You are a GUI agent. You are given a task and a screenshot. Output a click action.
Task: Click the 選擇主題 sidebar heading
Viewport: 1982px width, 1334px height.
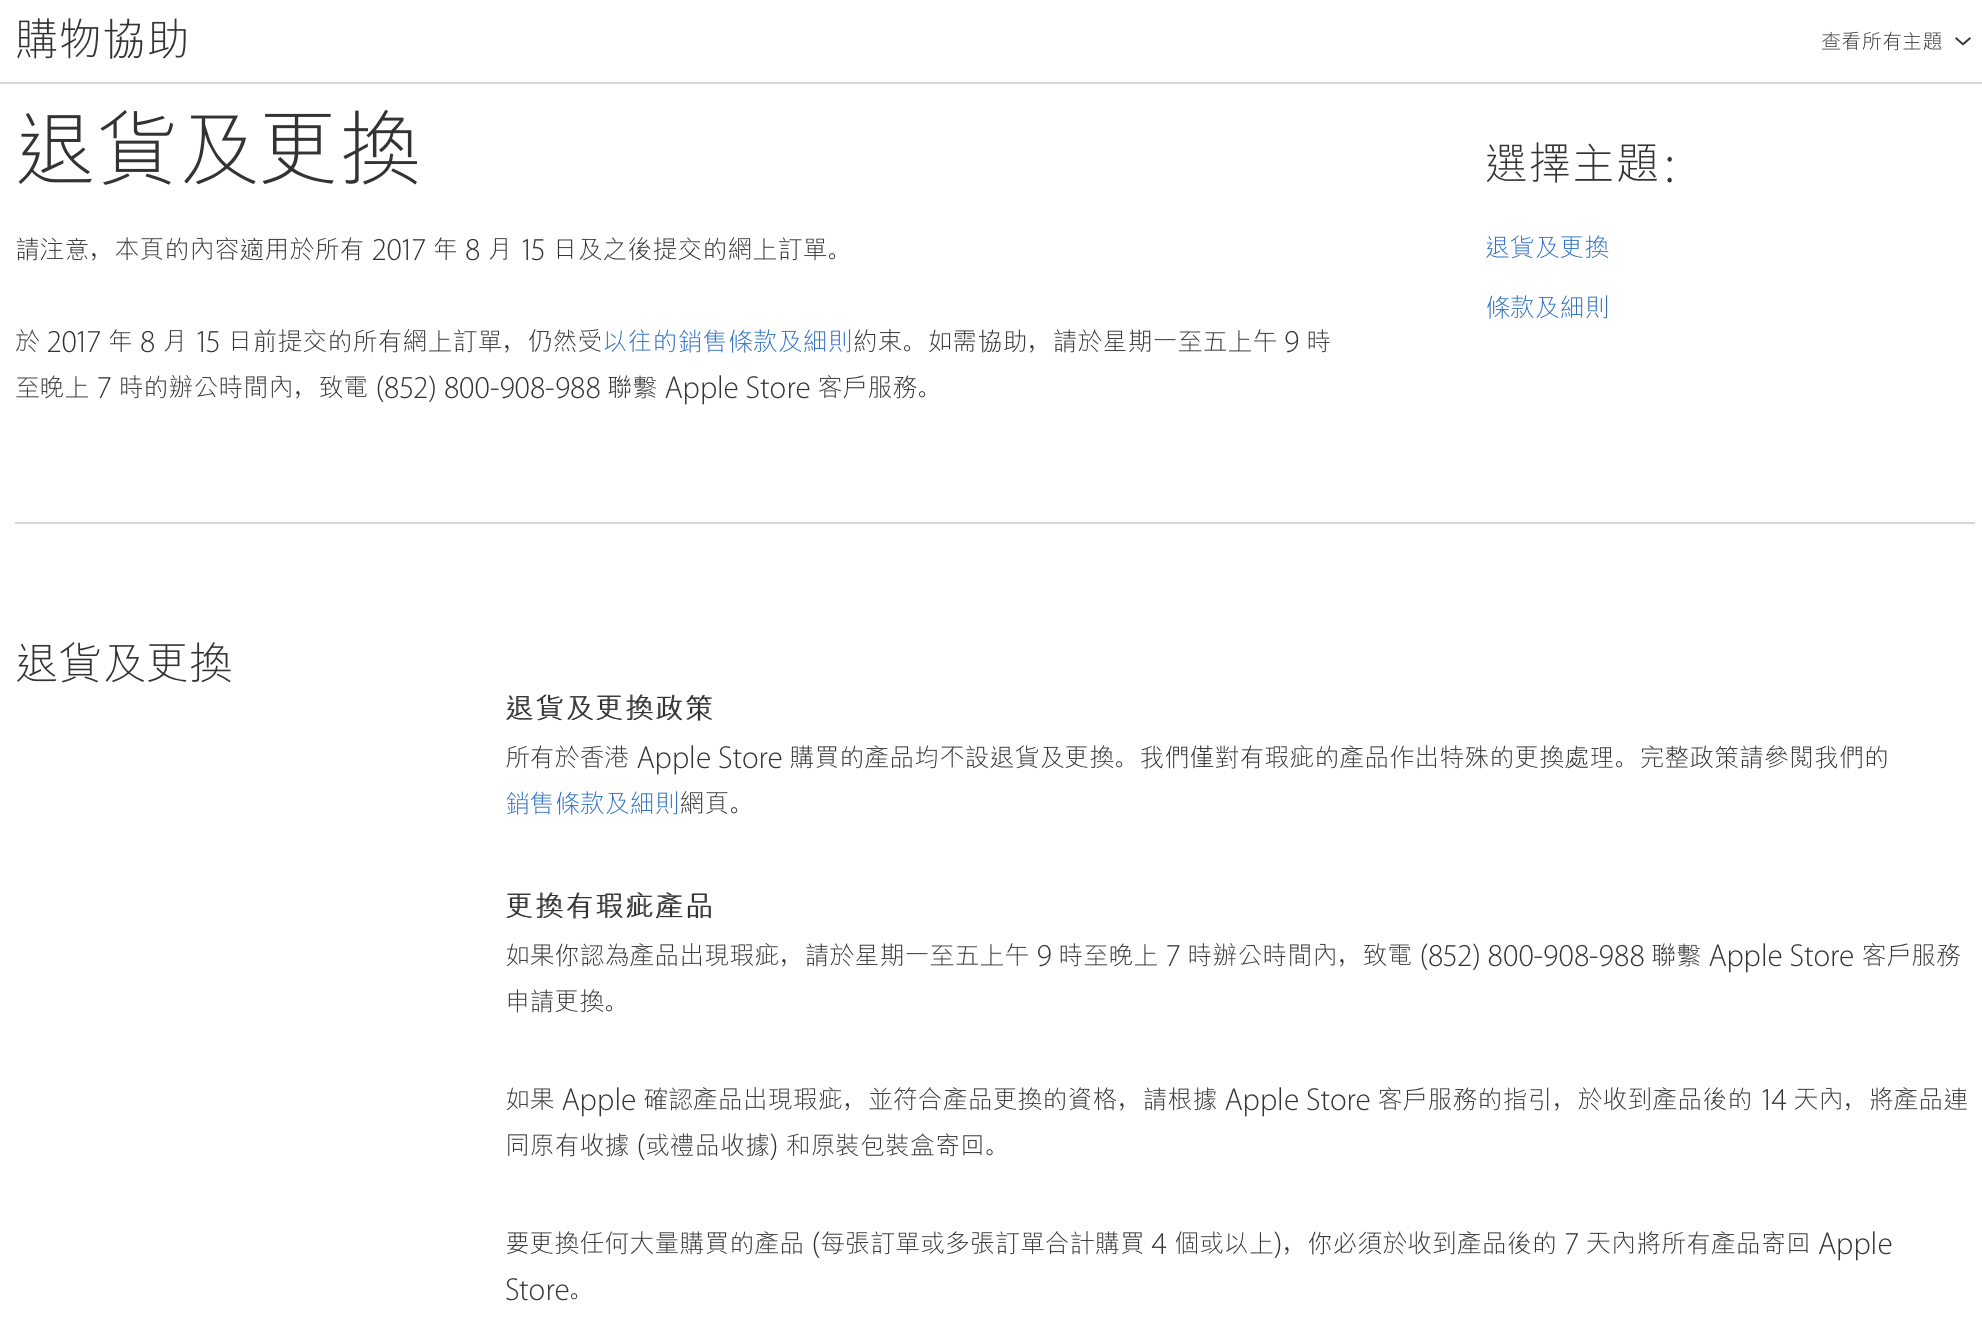(x=1579, y=163)
